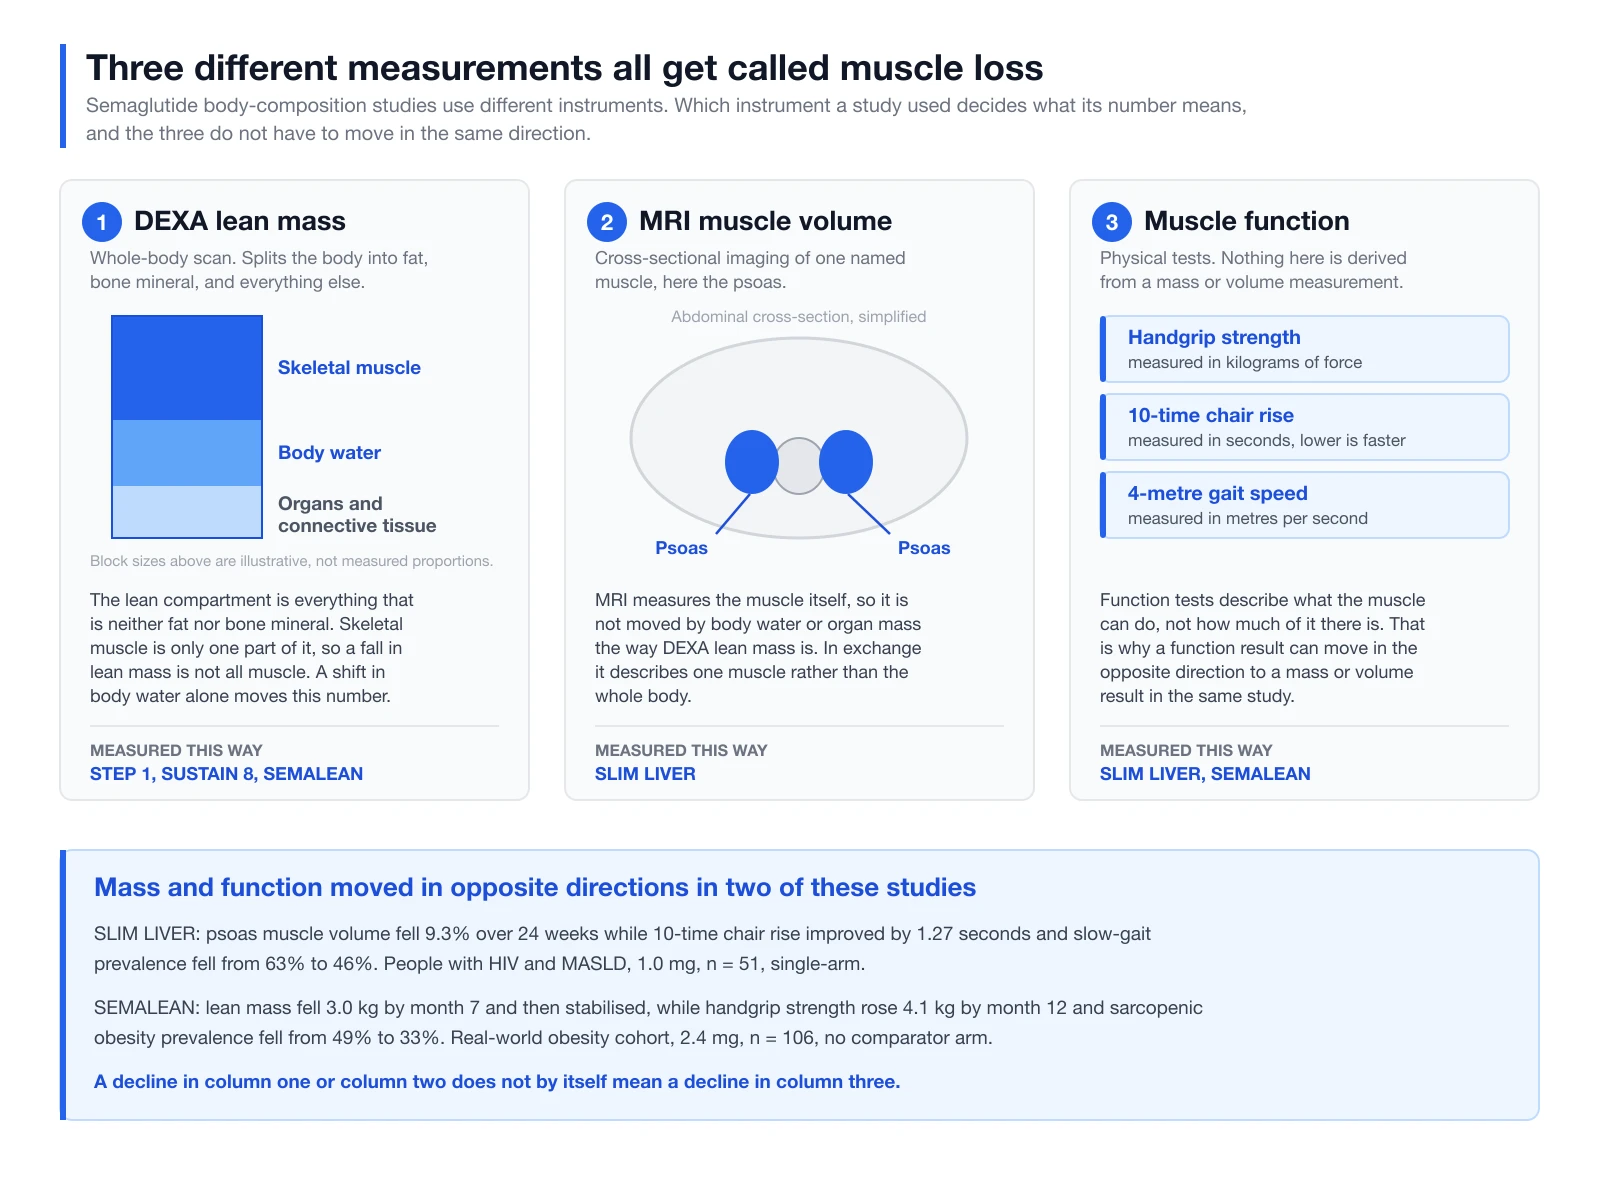Open the 10-time chair rise card
The width and height of the screenshot is (1600, 1180).
(1304, 427)
